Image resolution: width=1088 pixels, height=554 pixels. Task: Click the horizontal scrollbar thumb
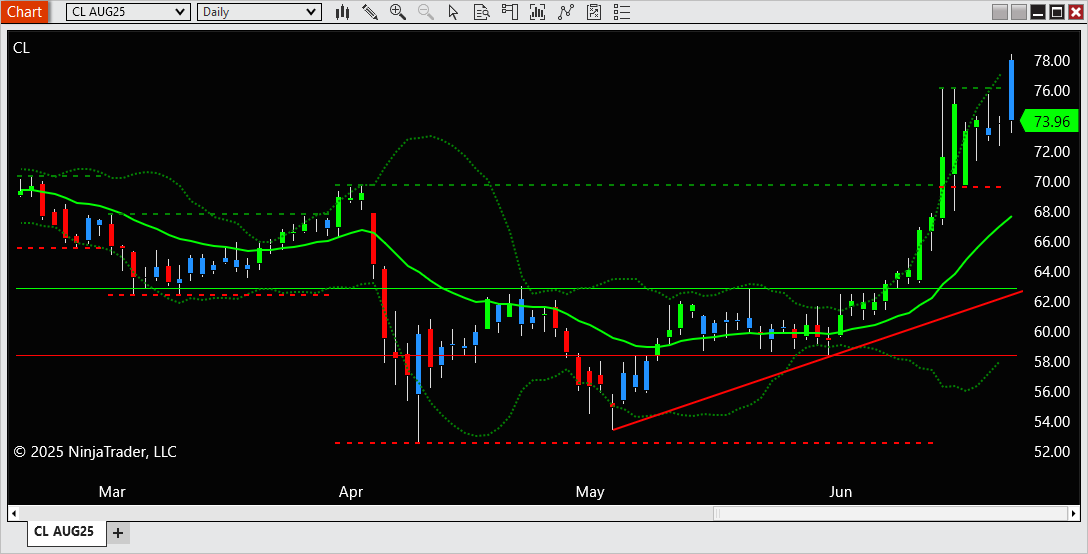[x=890, y=514]
